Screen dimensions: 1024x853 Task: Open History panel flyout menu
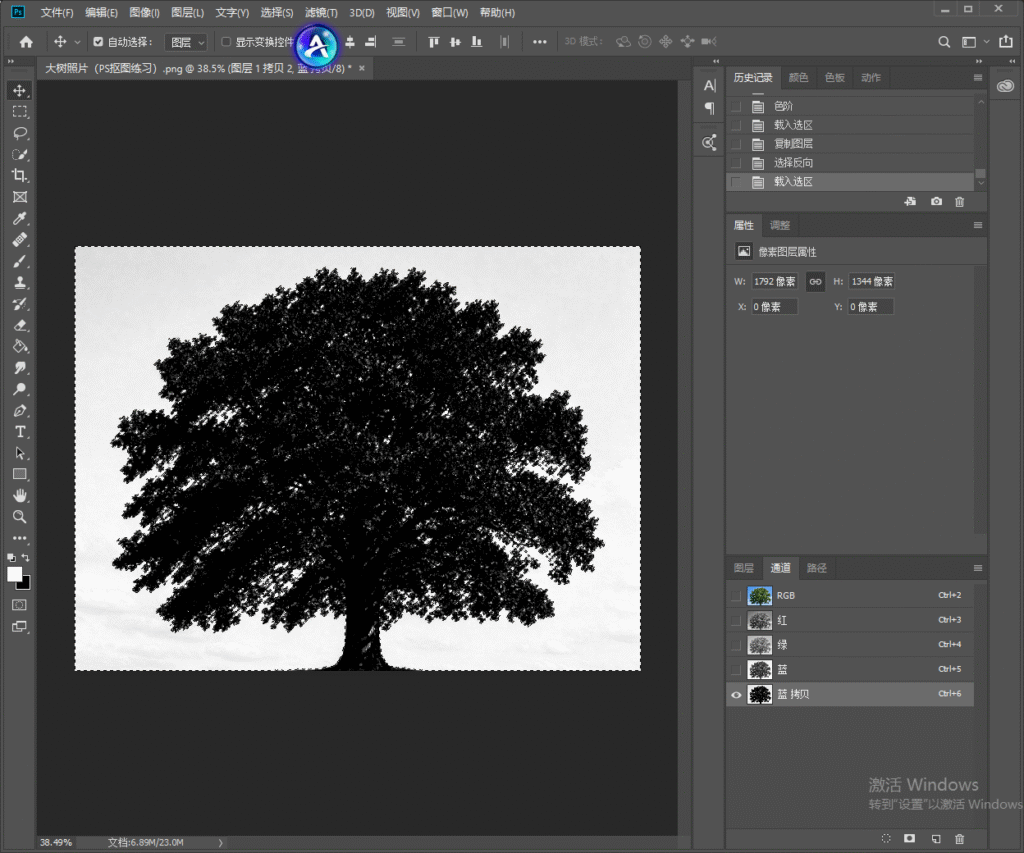(978, 78)
